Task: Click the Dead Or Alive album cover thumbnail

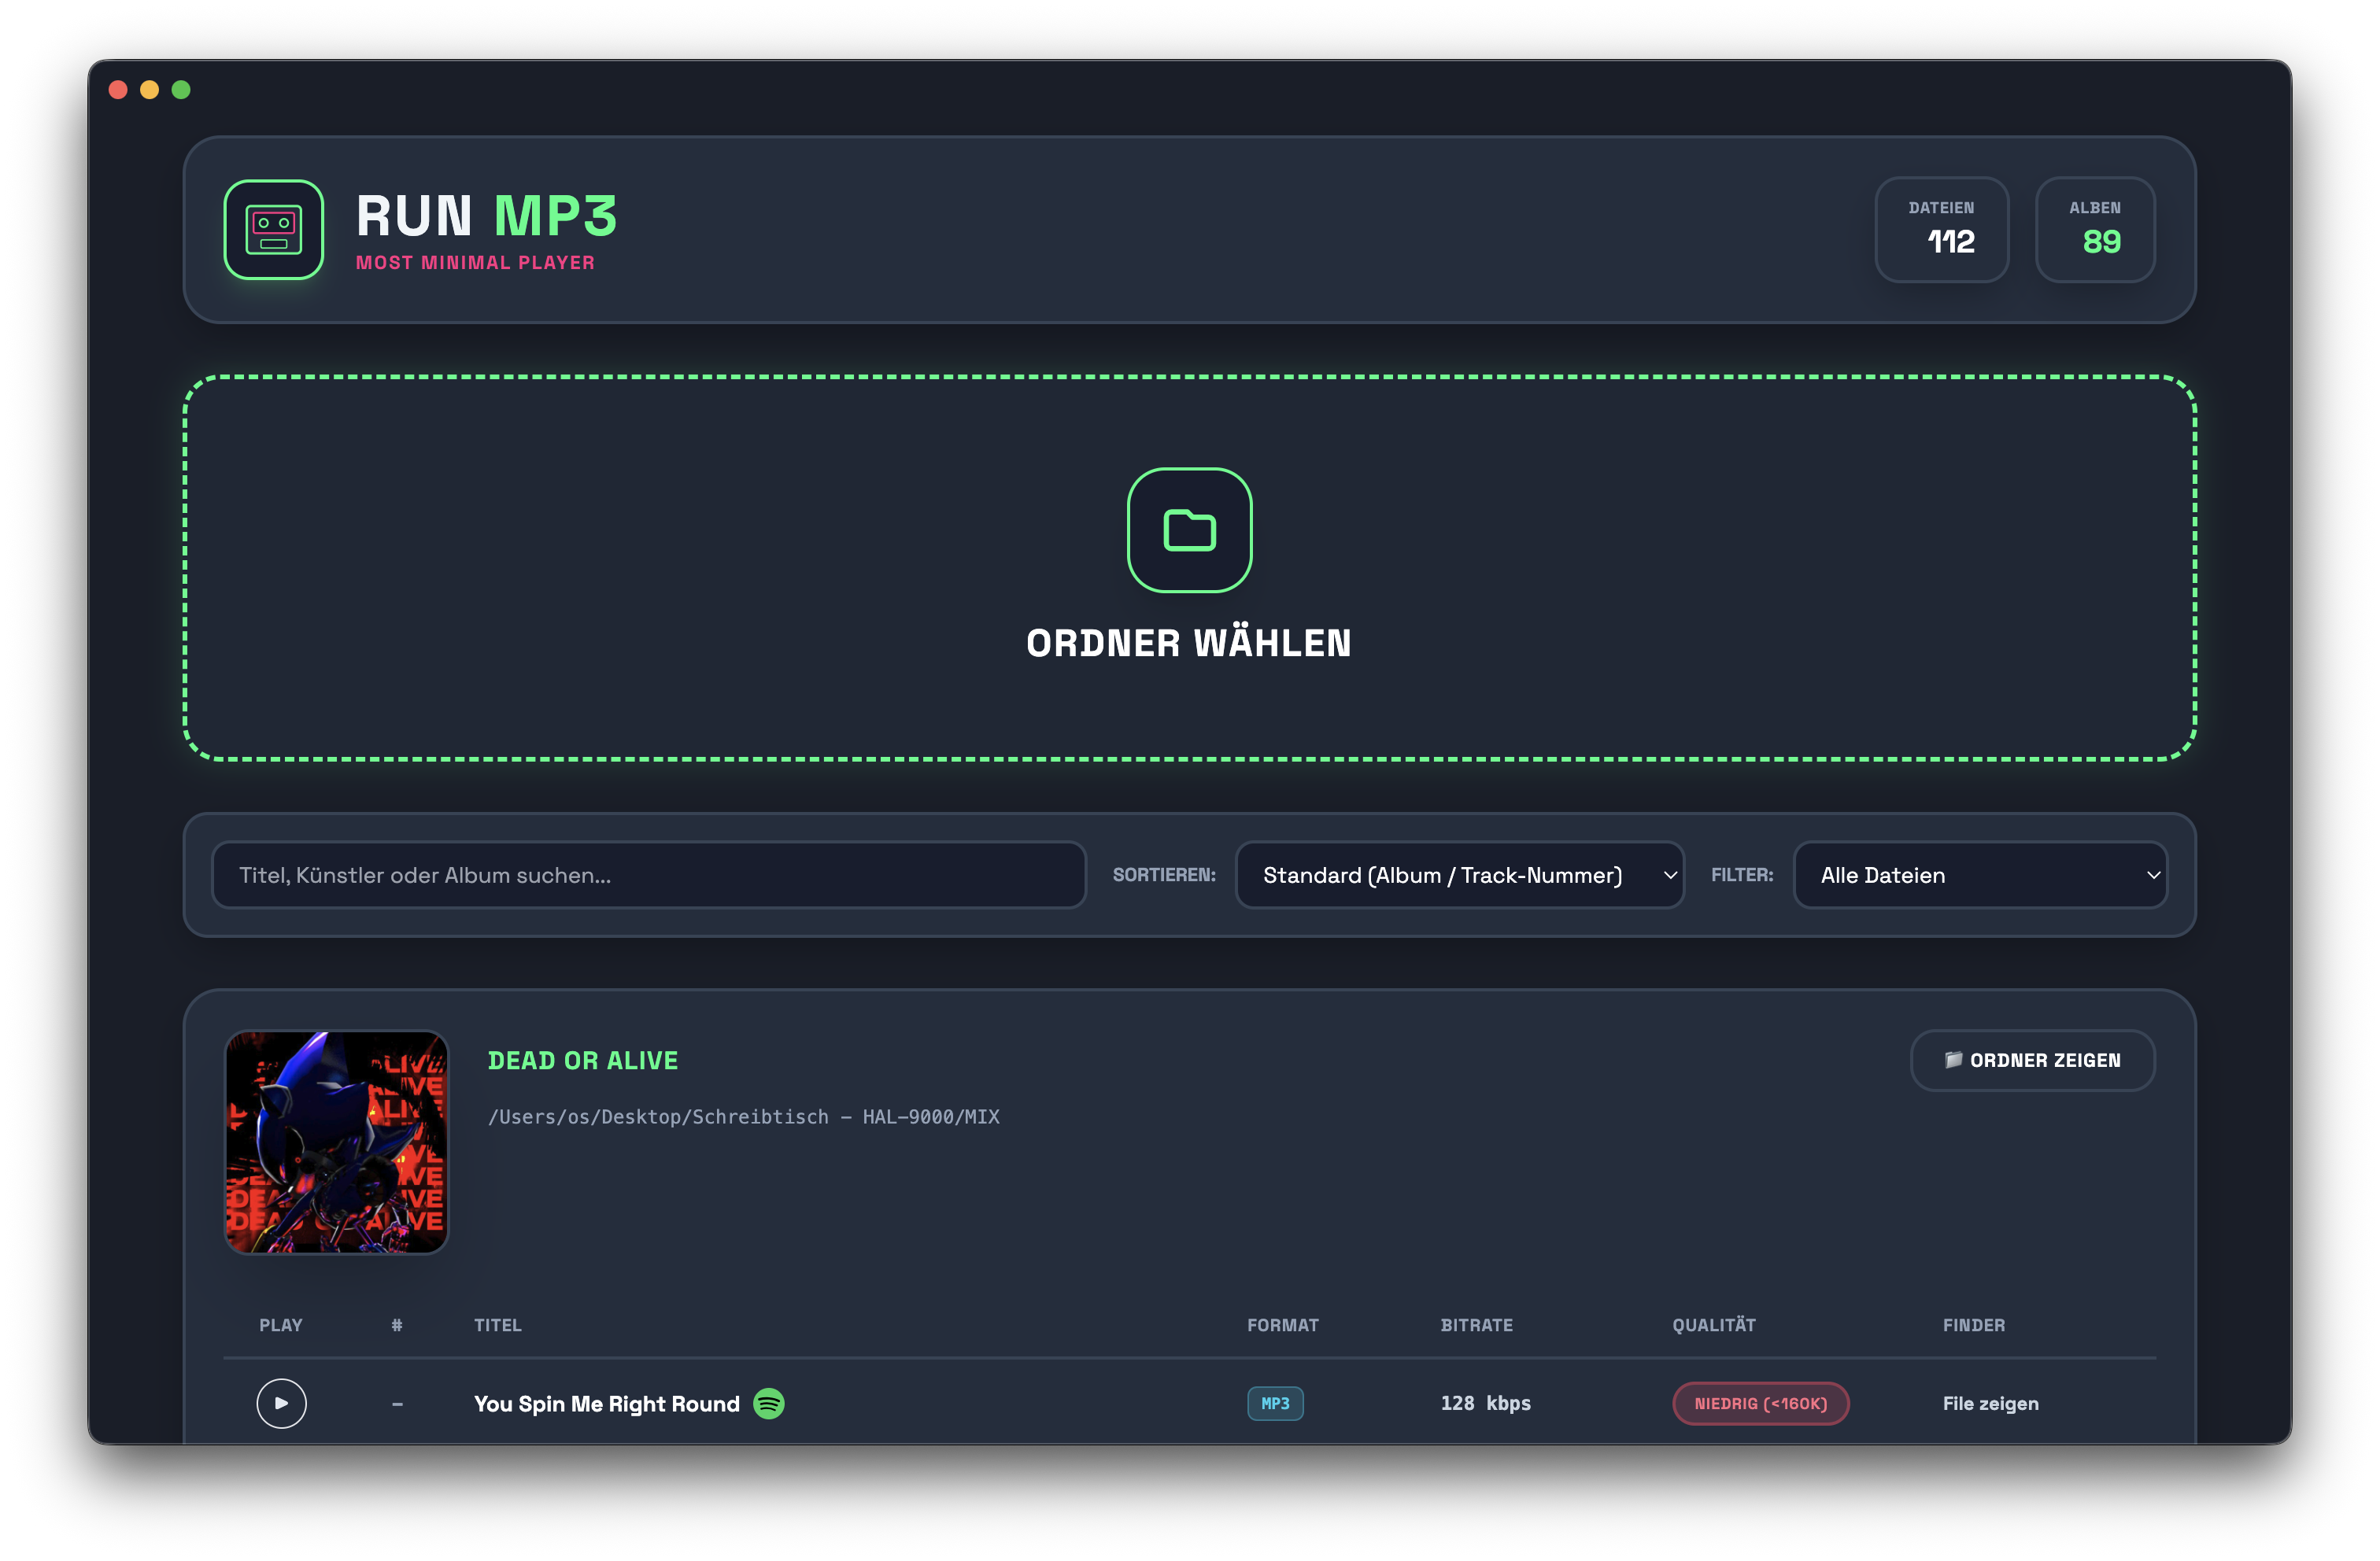Action: (337, 1142)
